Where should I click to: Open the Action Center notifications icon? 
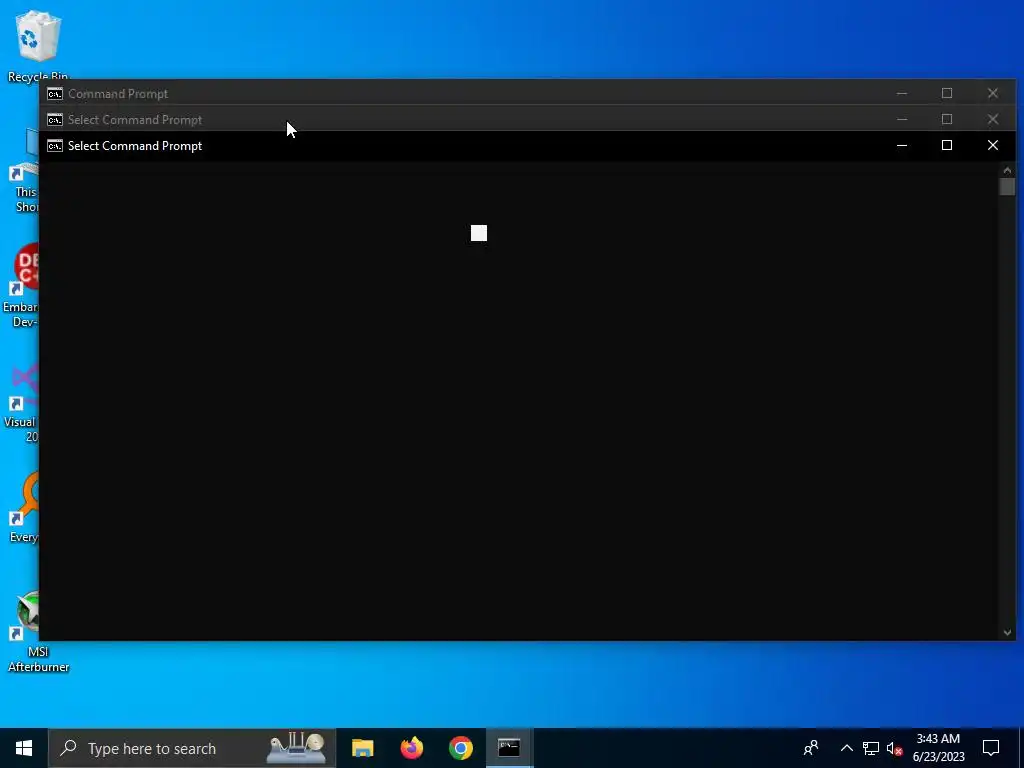coord(991,748)
